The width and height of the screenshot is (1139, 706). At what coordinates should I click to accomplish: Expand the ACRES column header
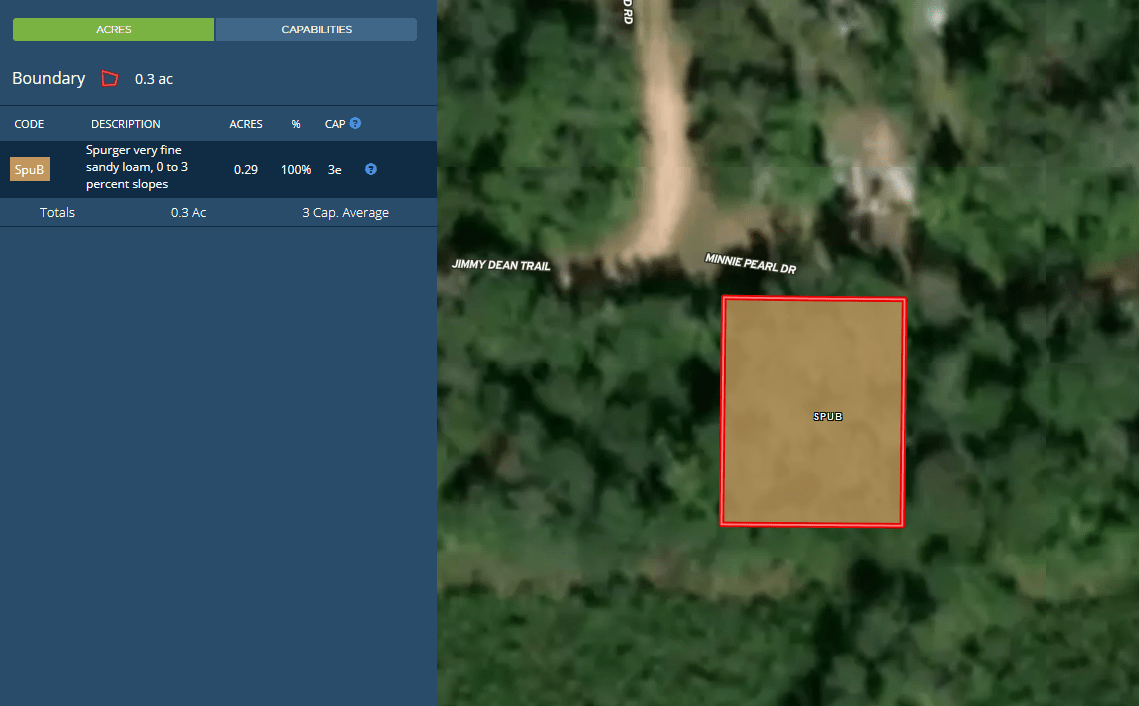point(246,123)
